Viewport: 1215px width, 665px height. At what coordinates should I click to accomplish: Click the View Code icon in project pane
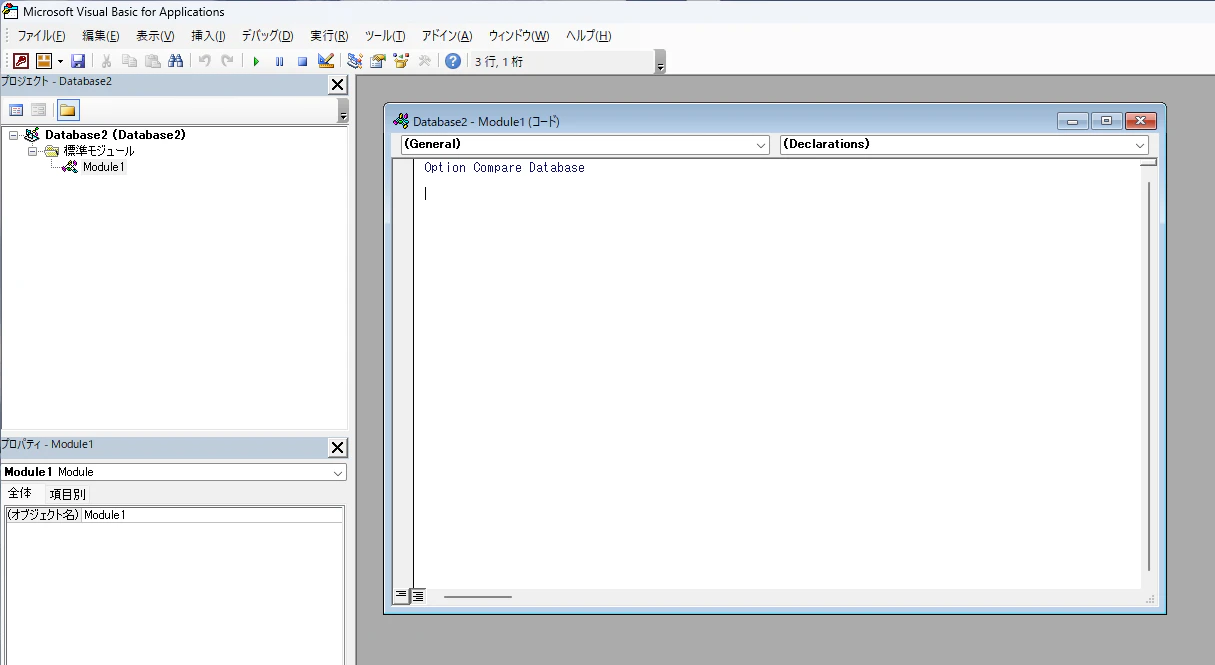pyautogui.click(x=17, y=110)
